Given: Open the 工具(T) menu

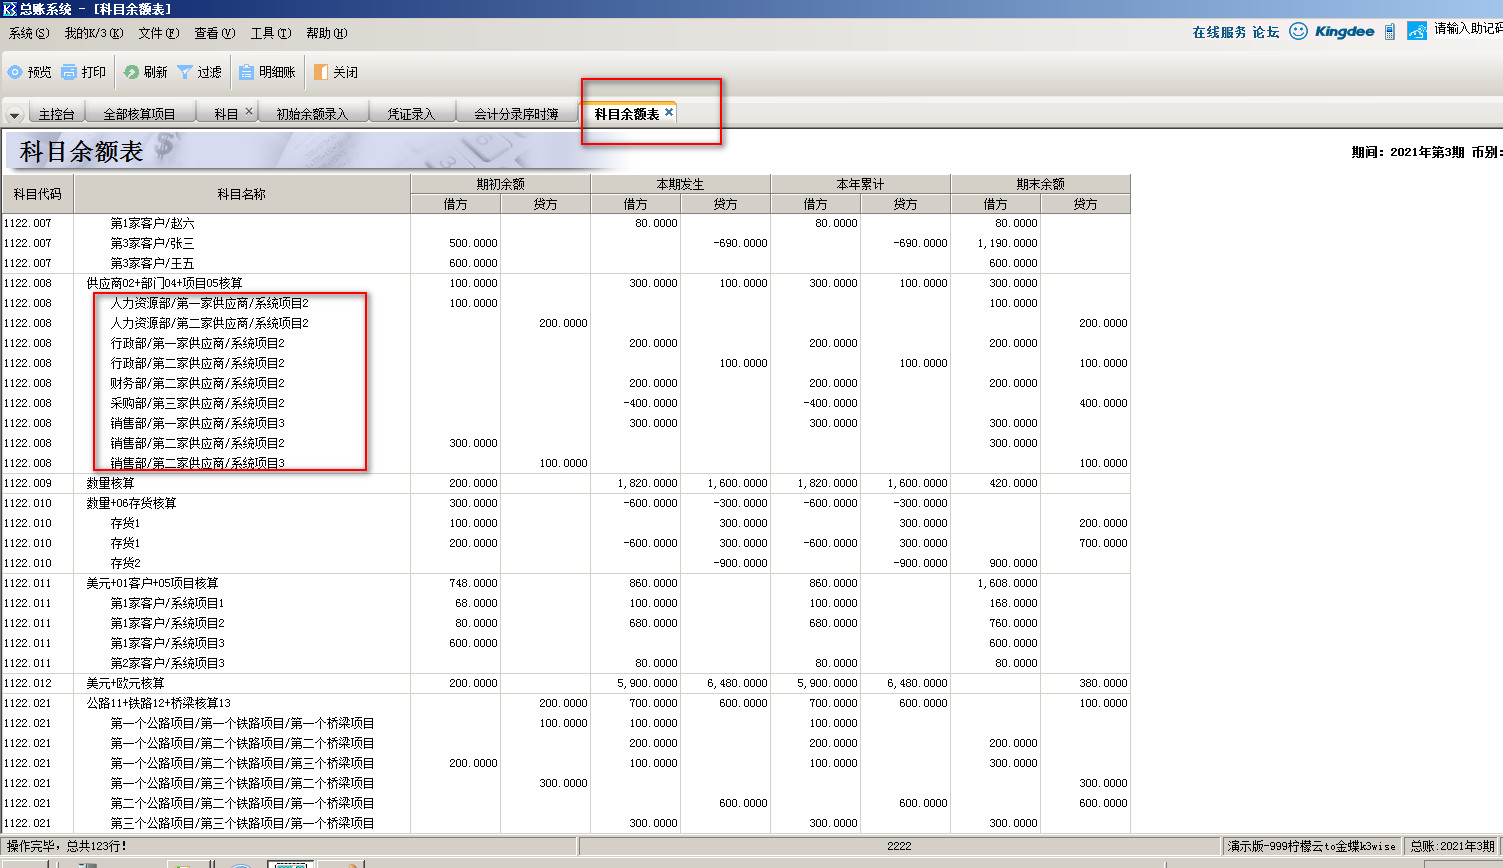Looking at the screenshot, I should [x=270, y=33].
